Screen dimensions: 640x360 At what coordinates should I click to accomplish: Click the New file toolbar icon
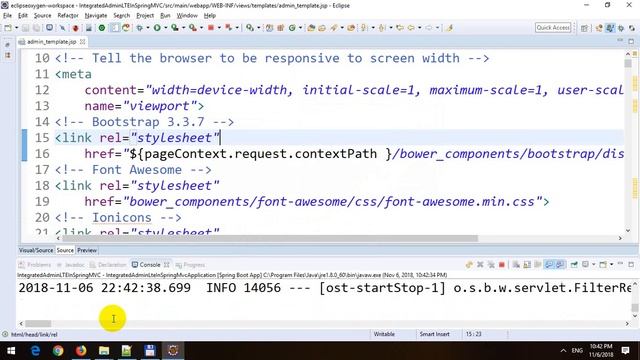[8, 28]
